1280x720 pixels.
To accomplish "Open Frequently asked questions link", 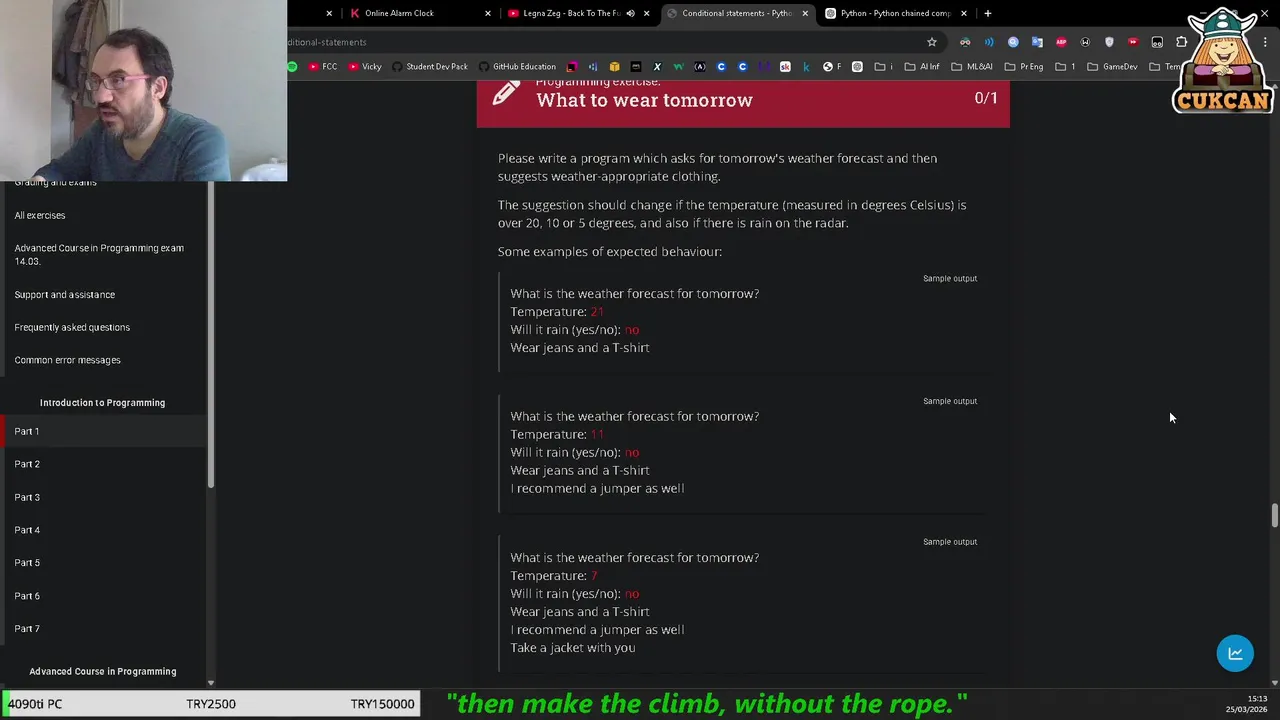I will point(72,327).
